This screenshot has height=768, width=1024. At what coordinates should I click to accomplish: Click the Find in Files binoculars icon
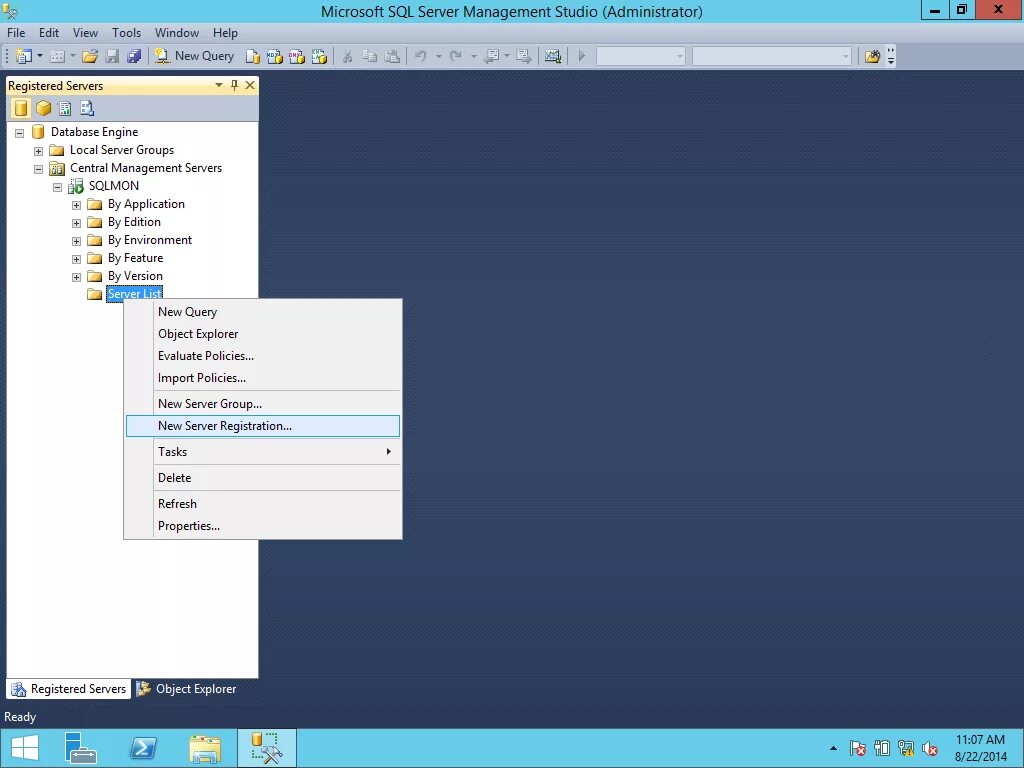pos(872,56)
